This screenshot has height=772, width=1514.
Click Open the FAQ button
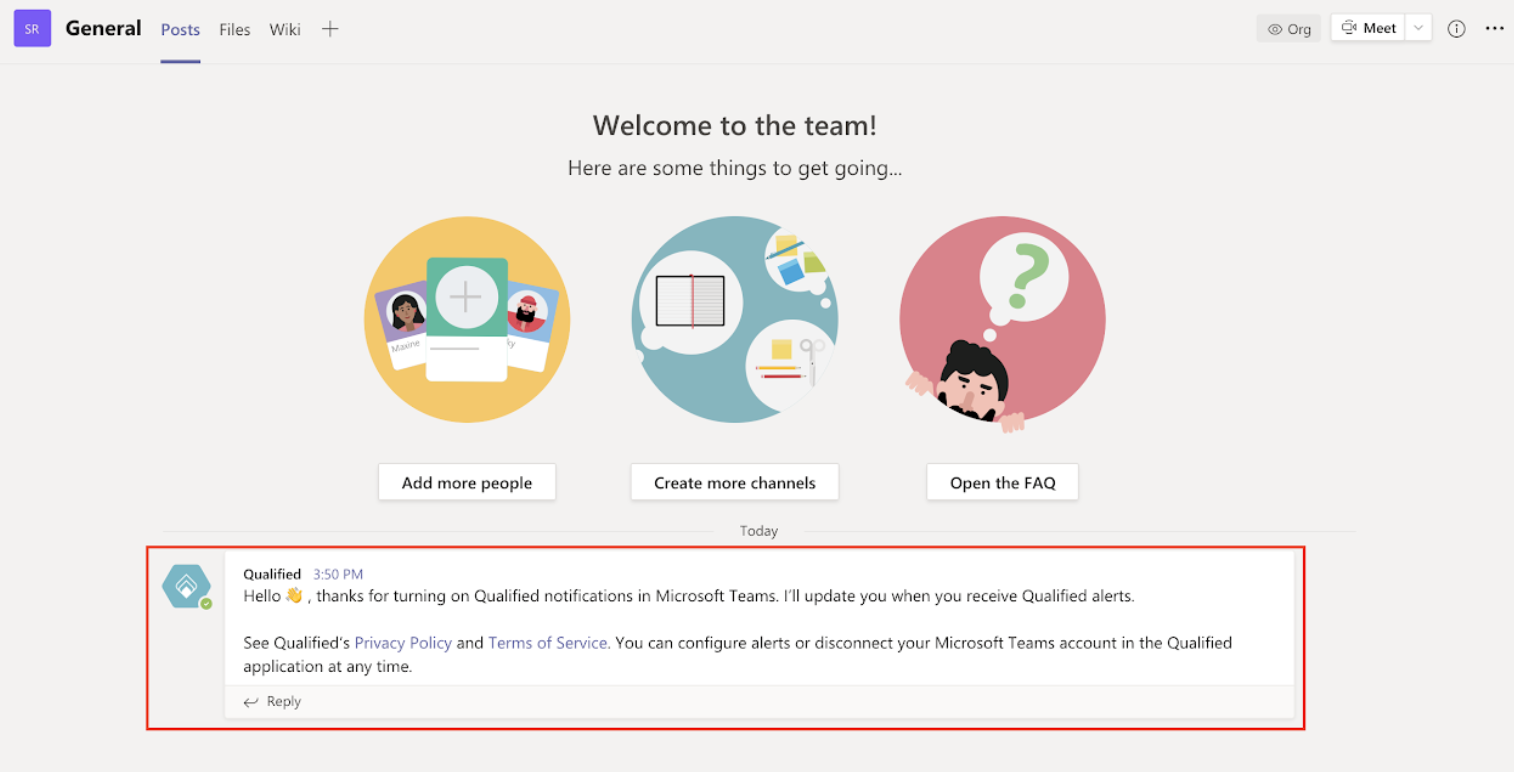(1002, 482)
